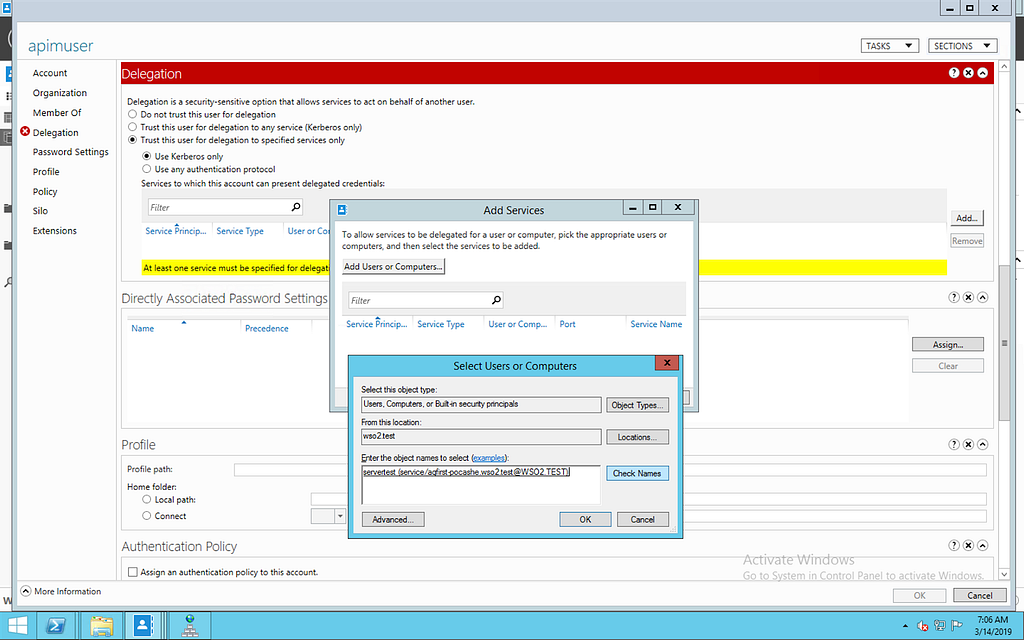
Task: Click Object Types button
Action: point(637,405)
